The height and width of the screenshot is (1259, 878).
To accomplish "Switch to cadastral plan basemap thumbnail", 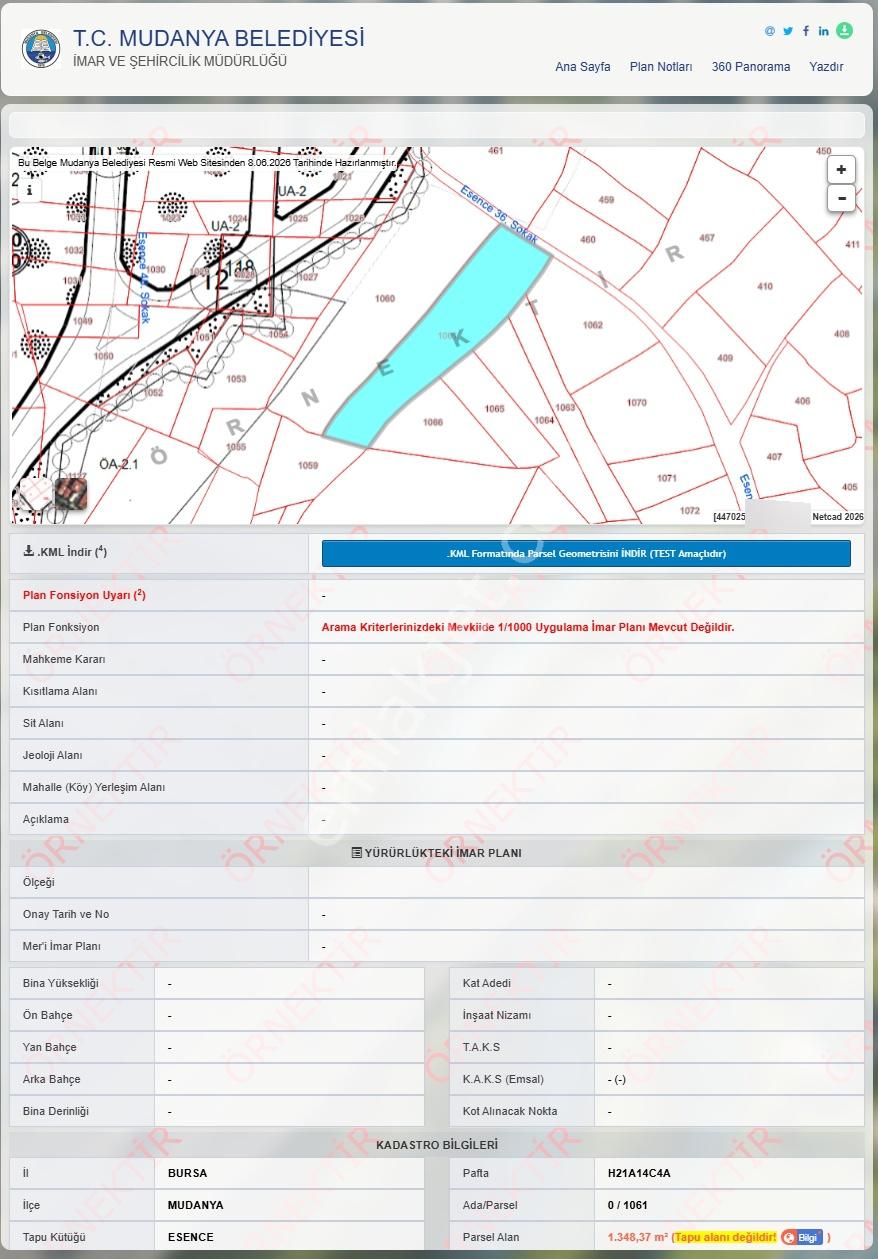I will click(37, 493).
